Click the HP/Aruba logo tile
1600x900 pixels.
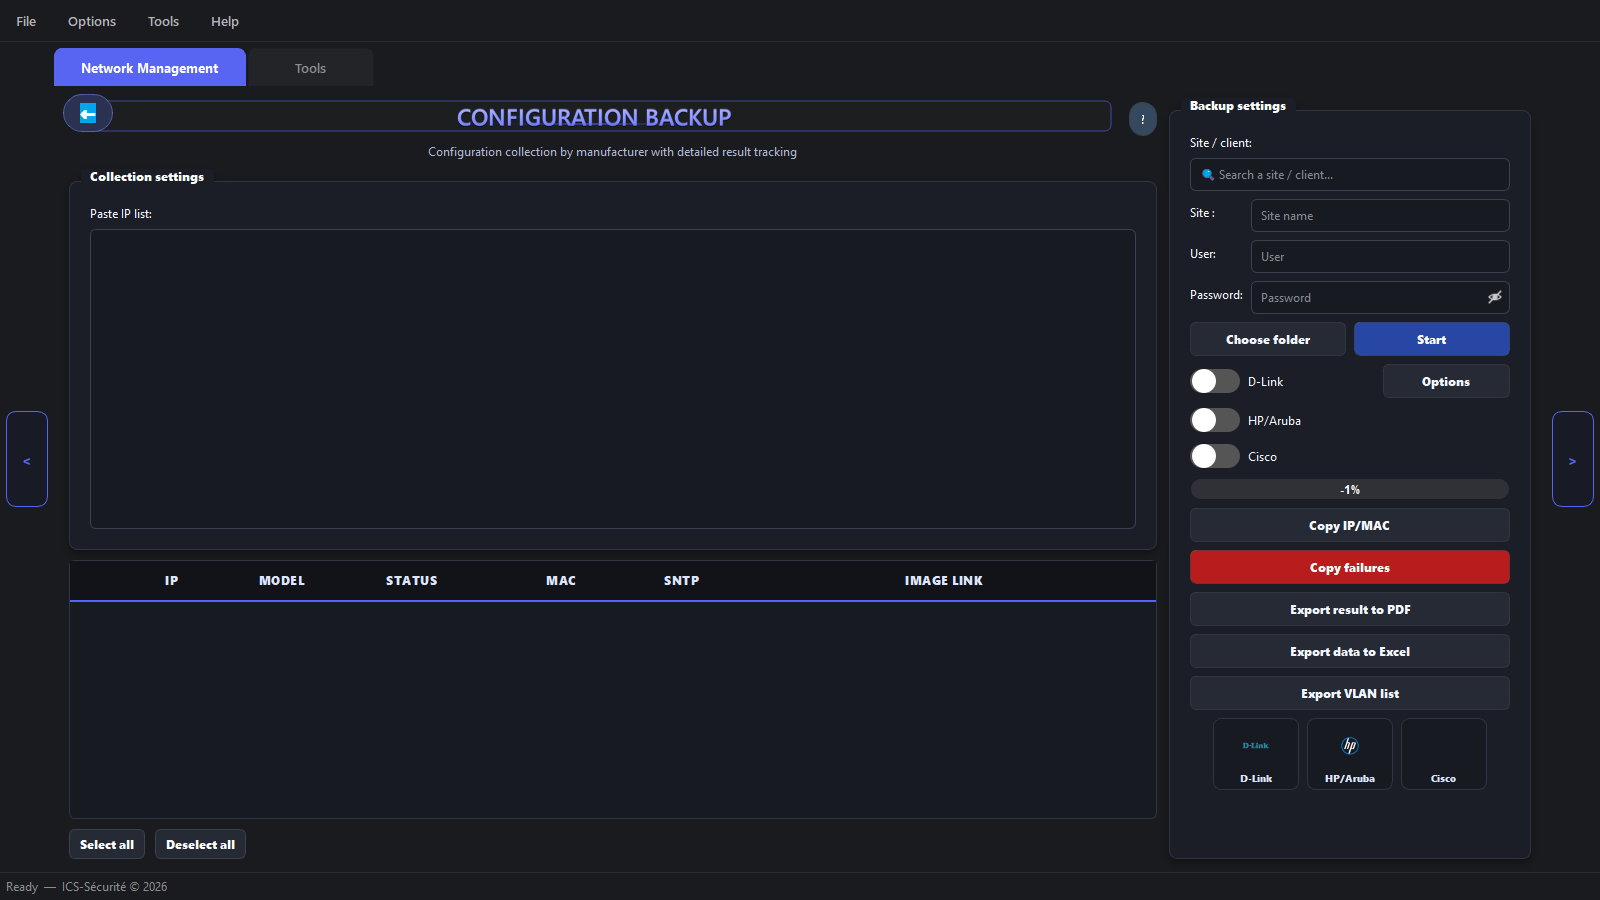1350,754
